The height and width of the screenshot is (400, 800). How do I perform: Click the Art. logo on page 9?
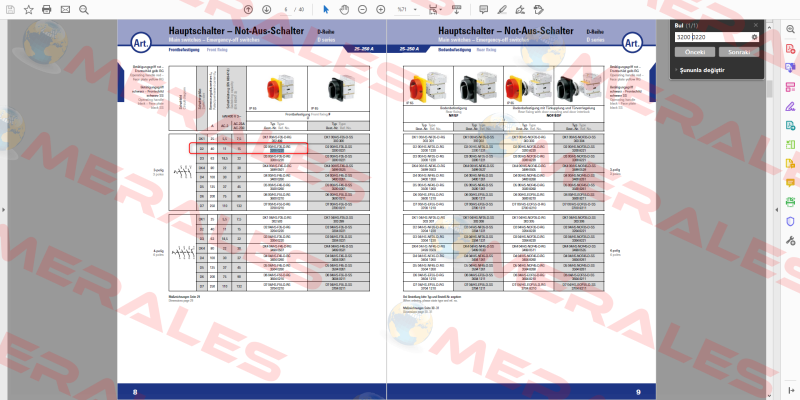(632, 44)
